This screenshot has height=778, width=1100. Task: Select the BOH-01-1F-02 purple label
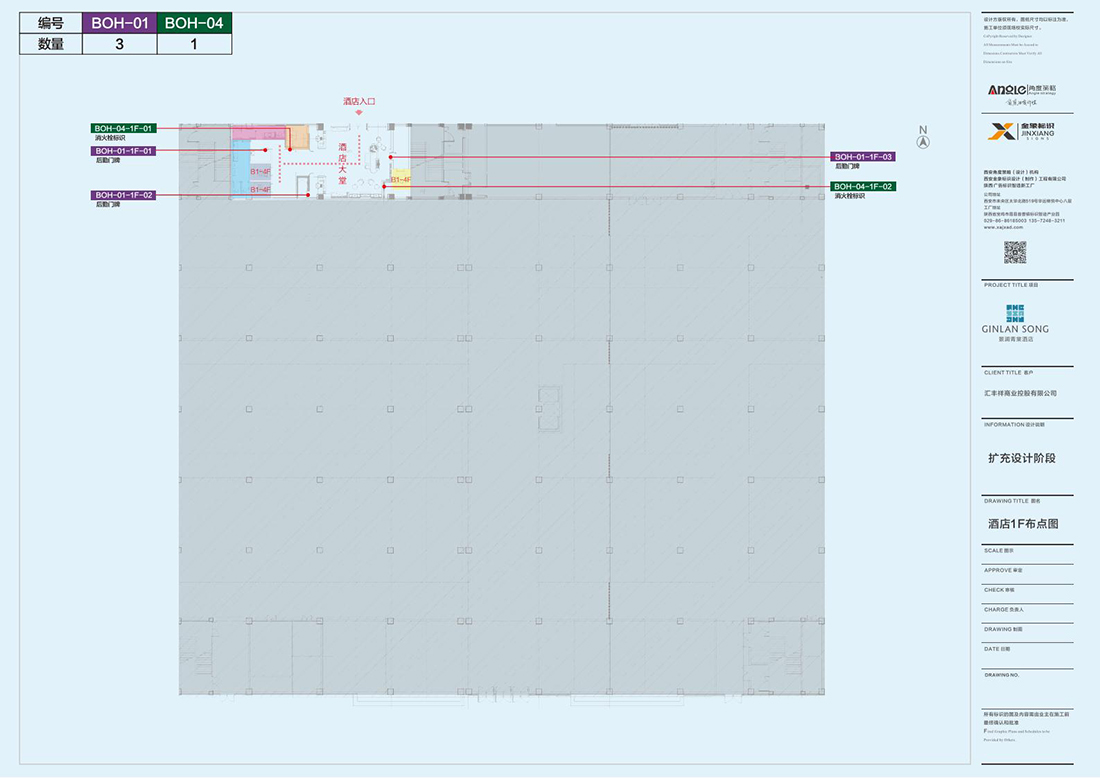124,195
